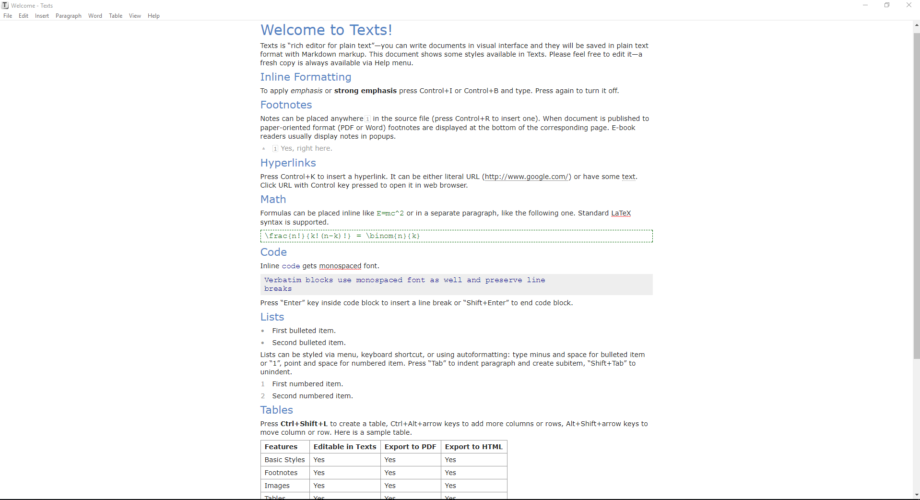Click the scrollbar down arrow

coord(916,495)
